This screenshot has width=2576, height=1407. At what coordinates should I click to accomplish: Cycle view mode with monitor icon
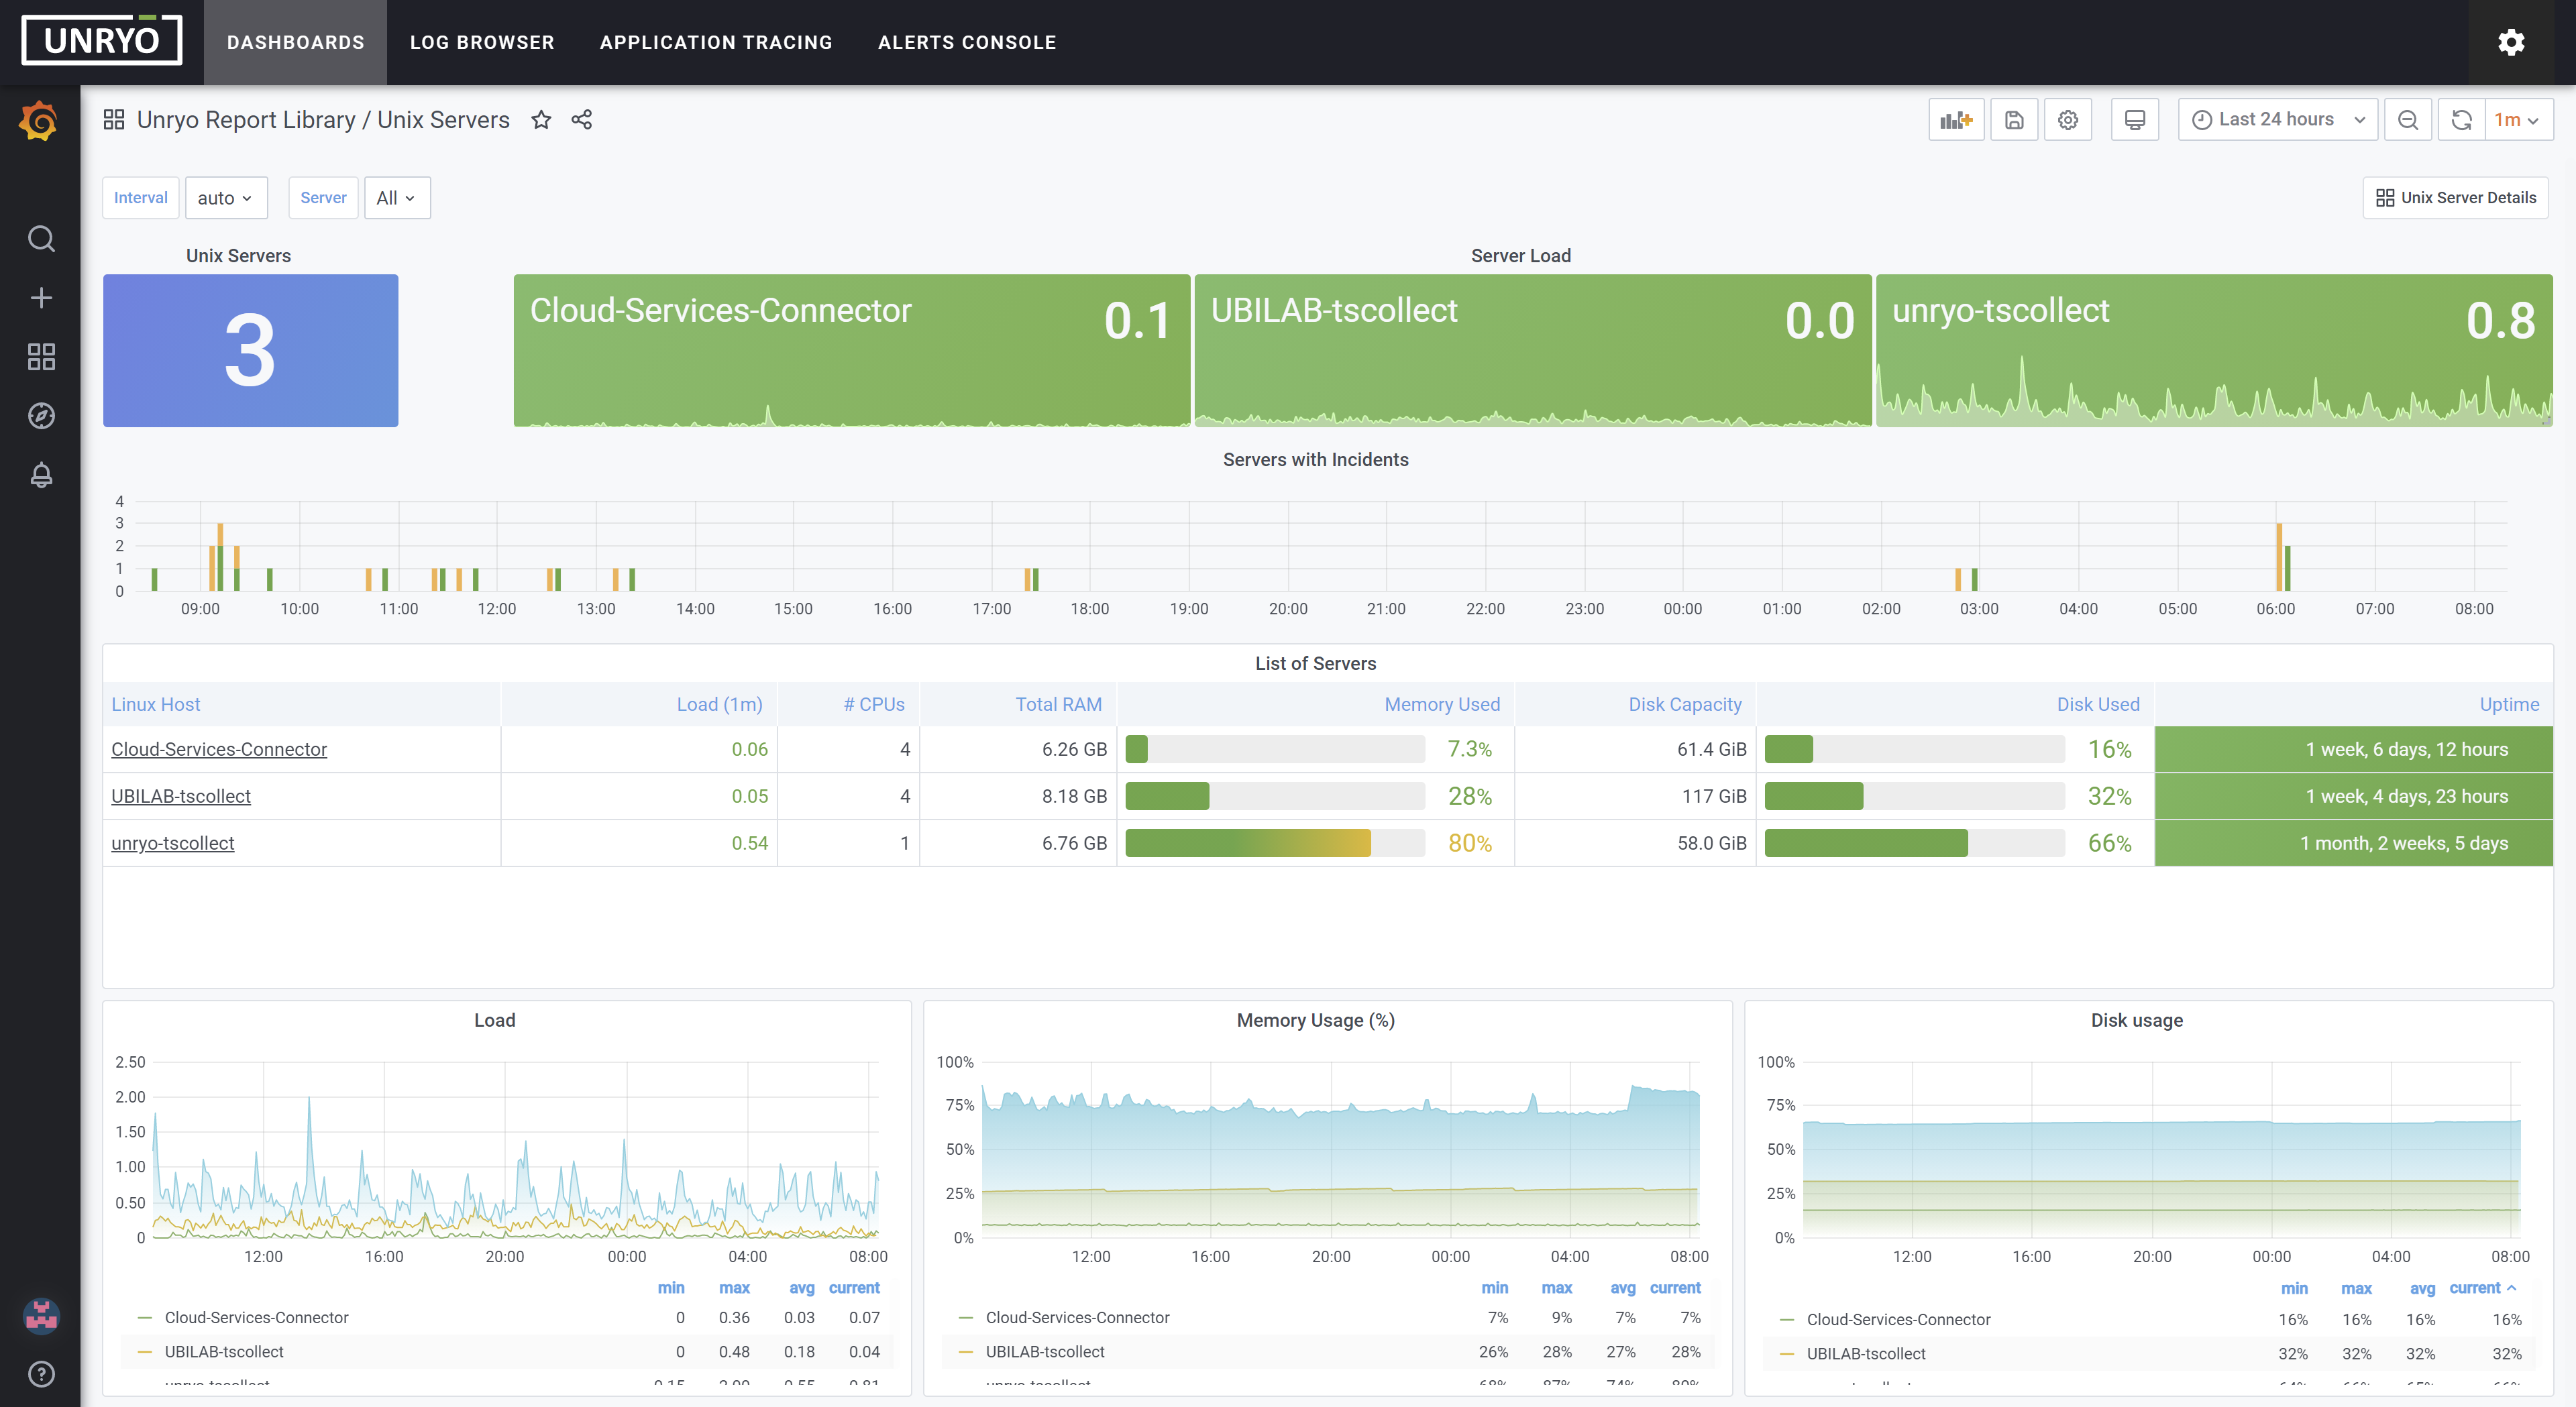pyautogui.click(x=2135, y=120)
